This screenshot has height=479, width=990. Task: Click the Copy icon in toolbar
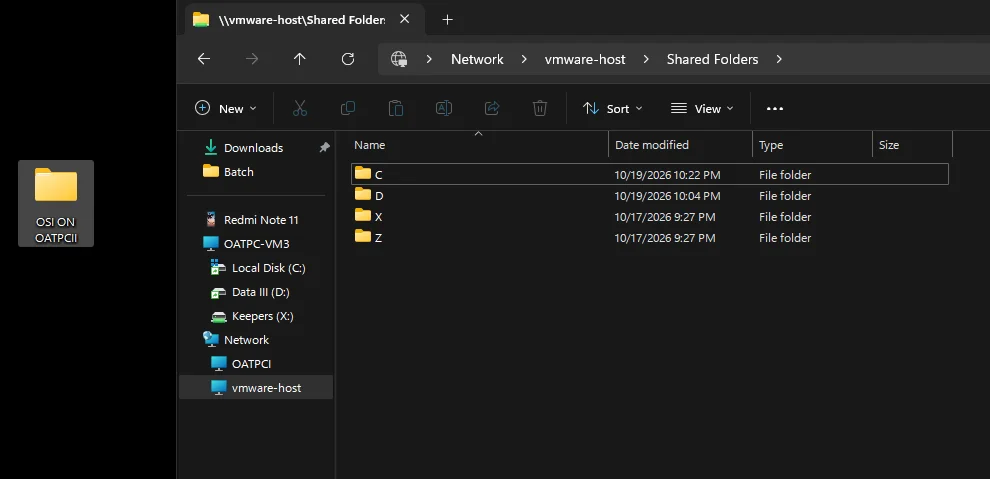[x=348, y=109]
